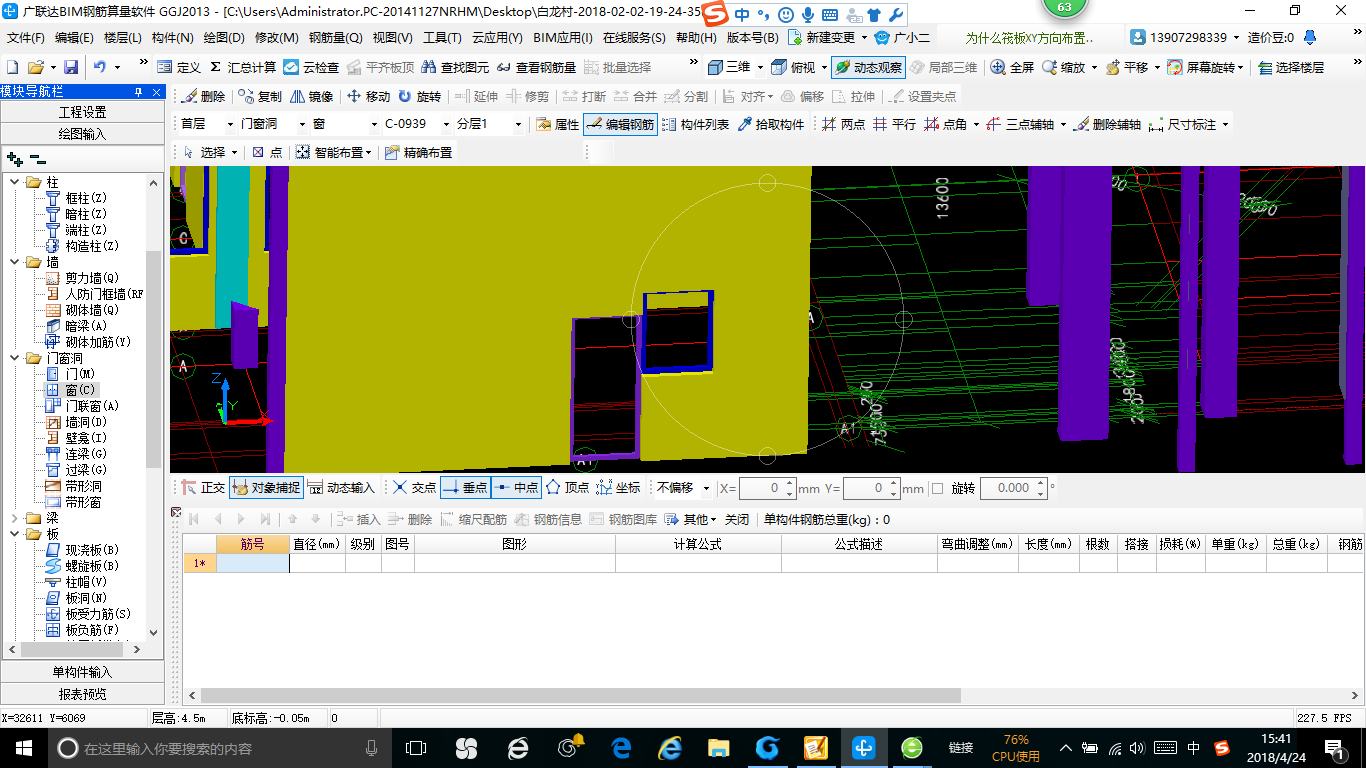
Task: Open 钢筋图库 rebar library
Action: [624, 519]
